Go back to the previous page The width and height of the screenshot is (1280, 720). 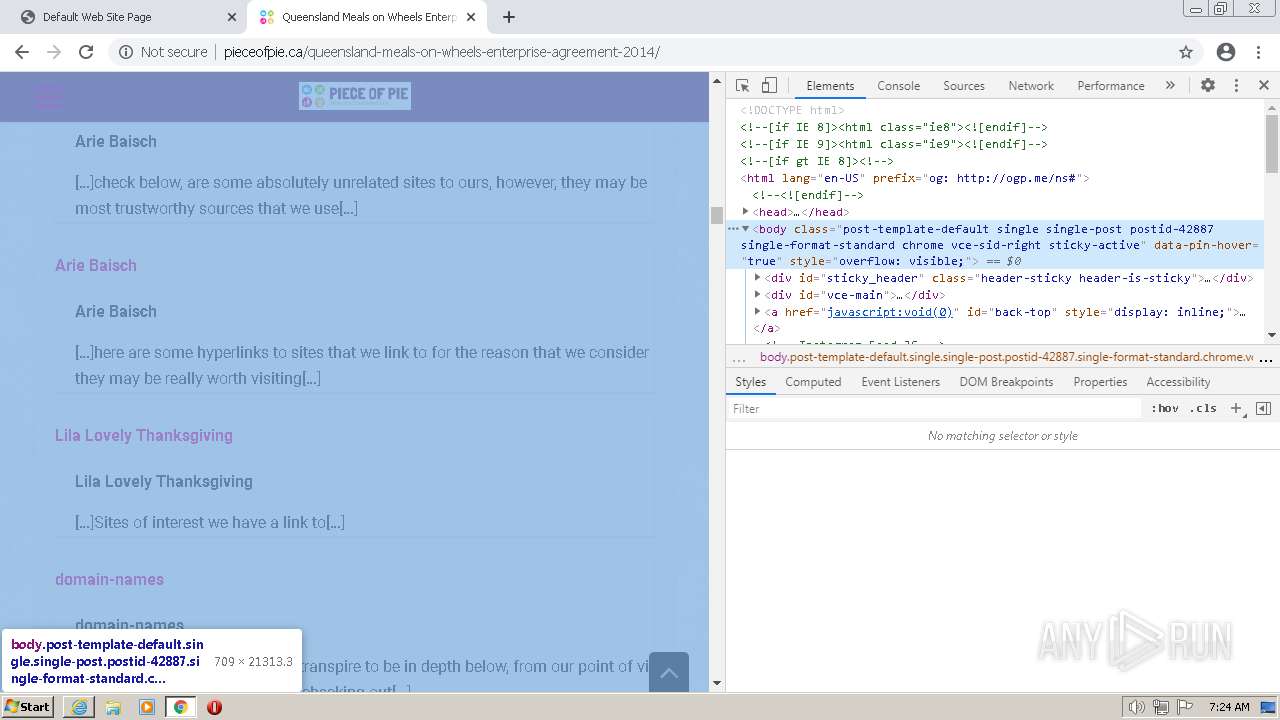click(x=22, y=52)
